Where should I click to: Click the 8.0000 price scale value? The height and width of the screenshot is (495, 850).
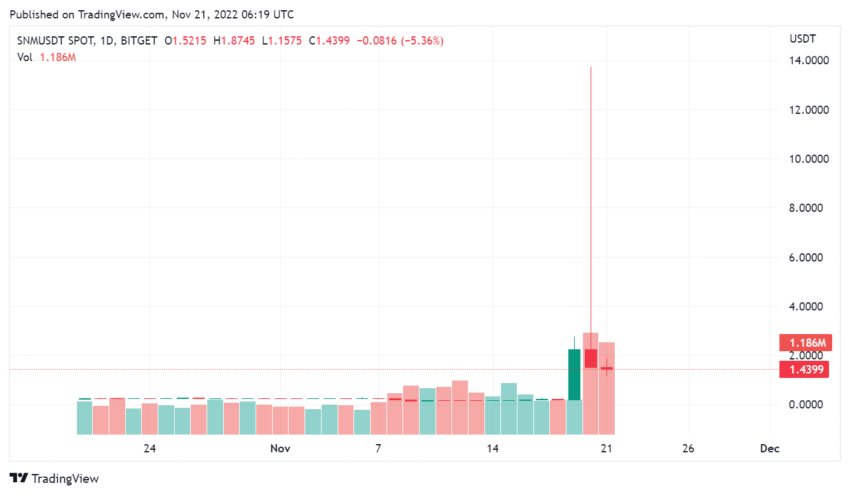pos(806,208)
